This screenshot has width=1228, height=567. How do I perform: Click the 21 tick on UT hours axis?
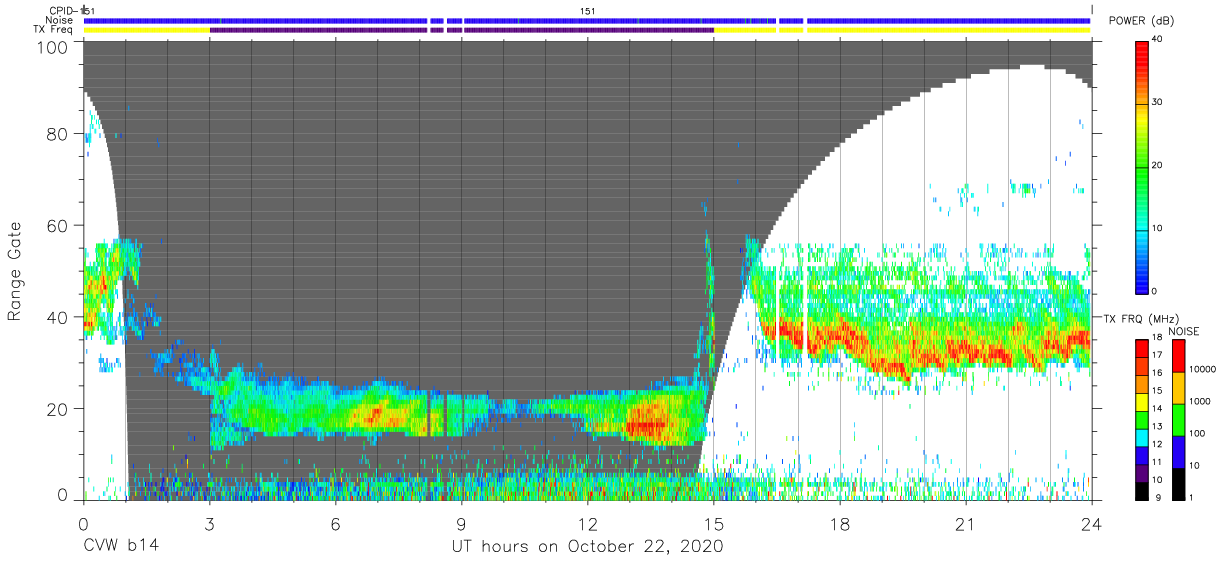(965, 522)
